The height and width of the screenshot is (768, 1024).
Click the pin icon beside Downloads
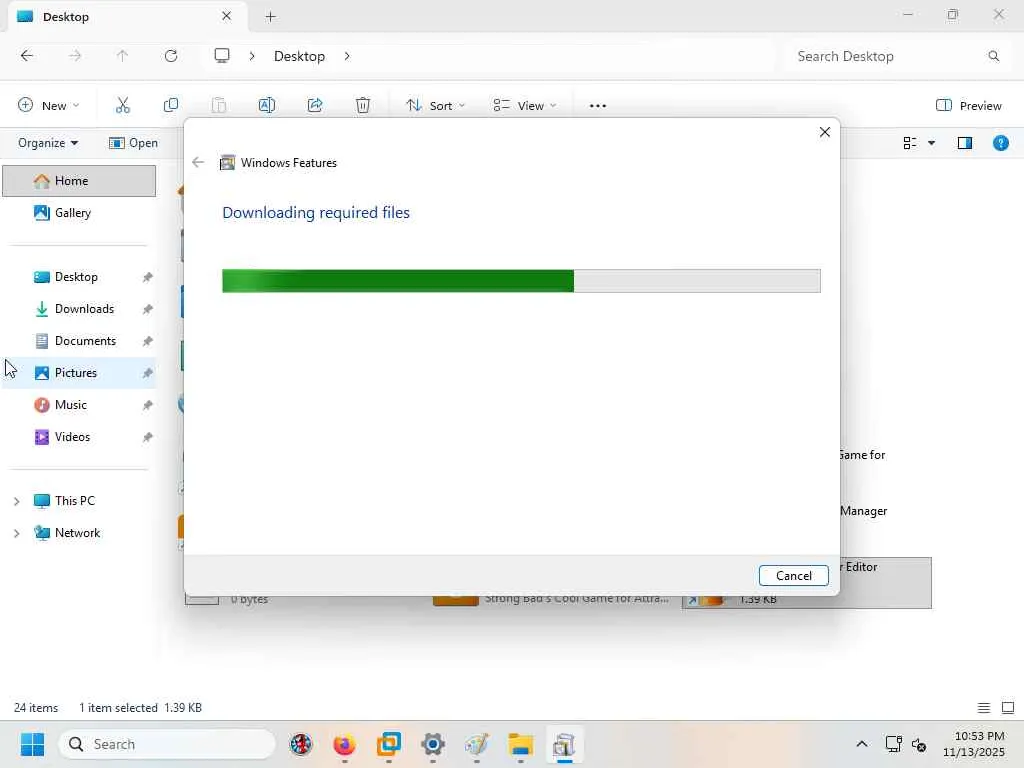click(x=148, y=309)
